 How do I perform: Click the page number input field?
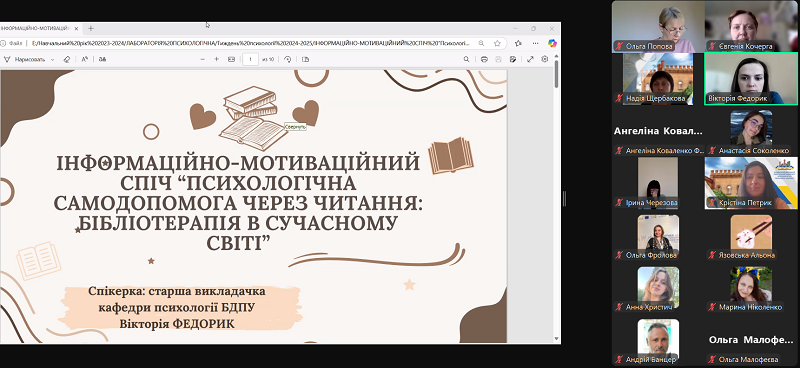pos(251,59)
